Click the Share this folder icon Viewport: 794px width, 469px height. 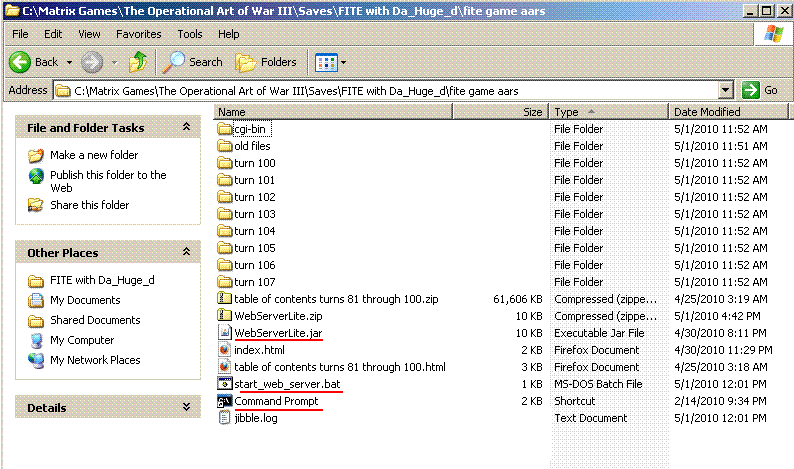tap(35, 205)
